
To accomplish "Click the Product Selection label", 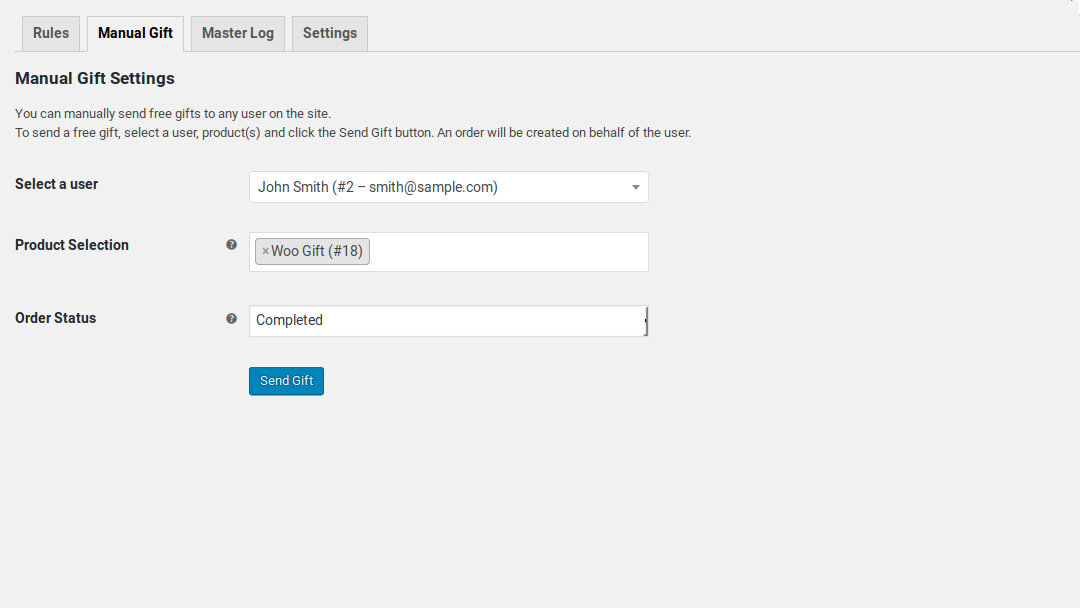I will [72, 245].
